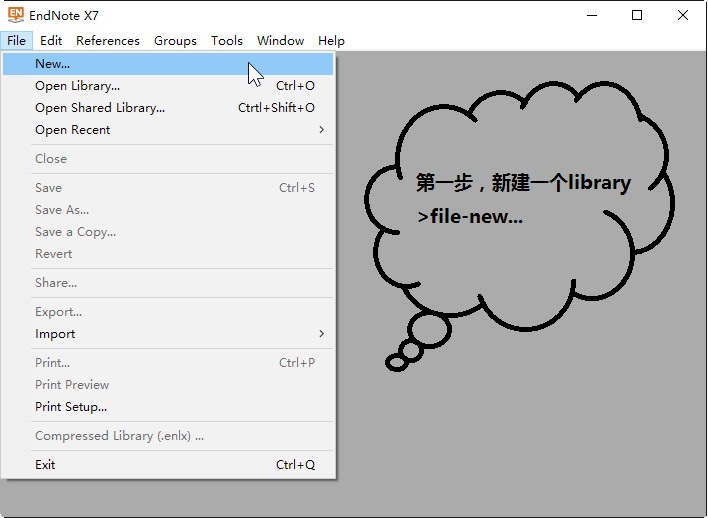This screenshot has width=708, height=518.
Task: Open the File menu
Action: 16,41
